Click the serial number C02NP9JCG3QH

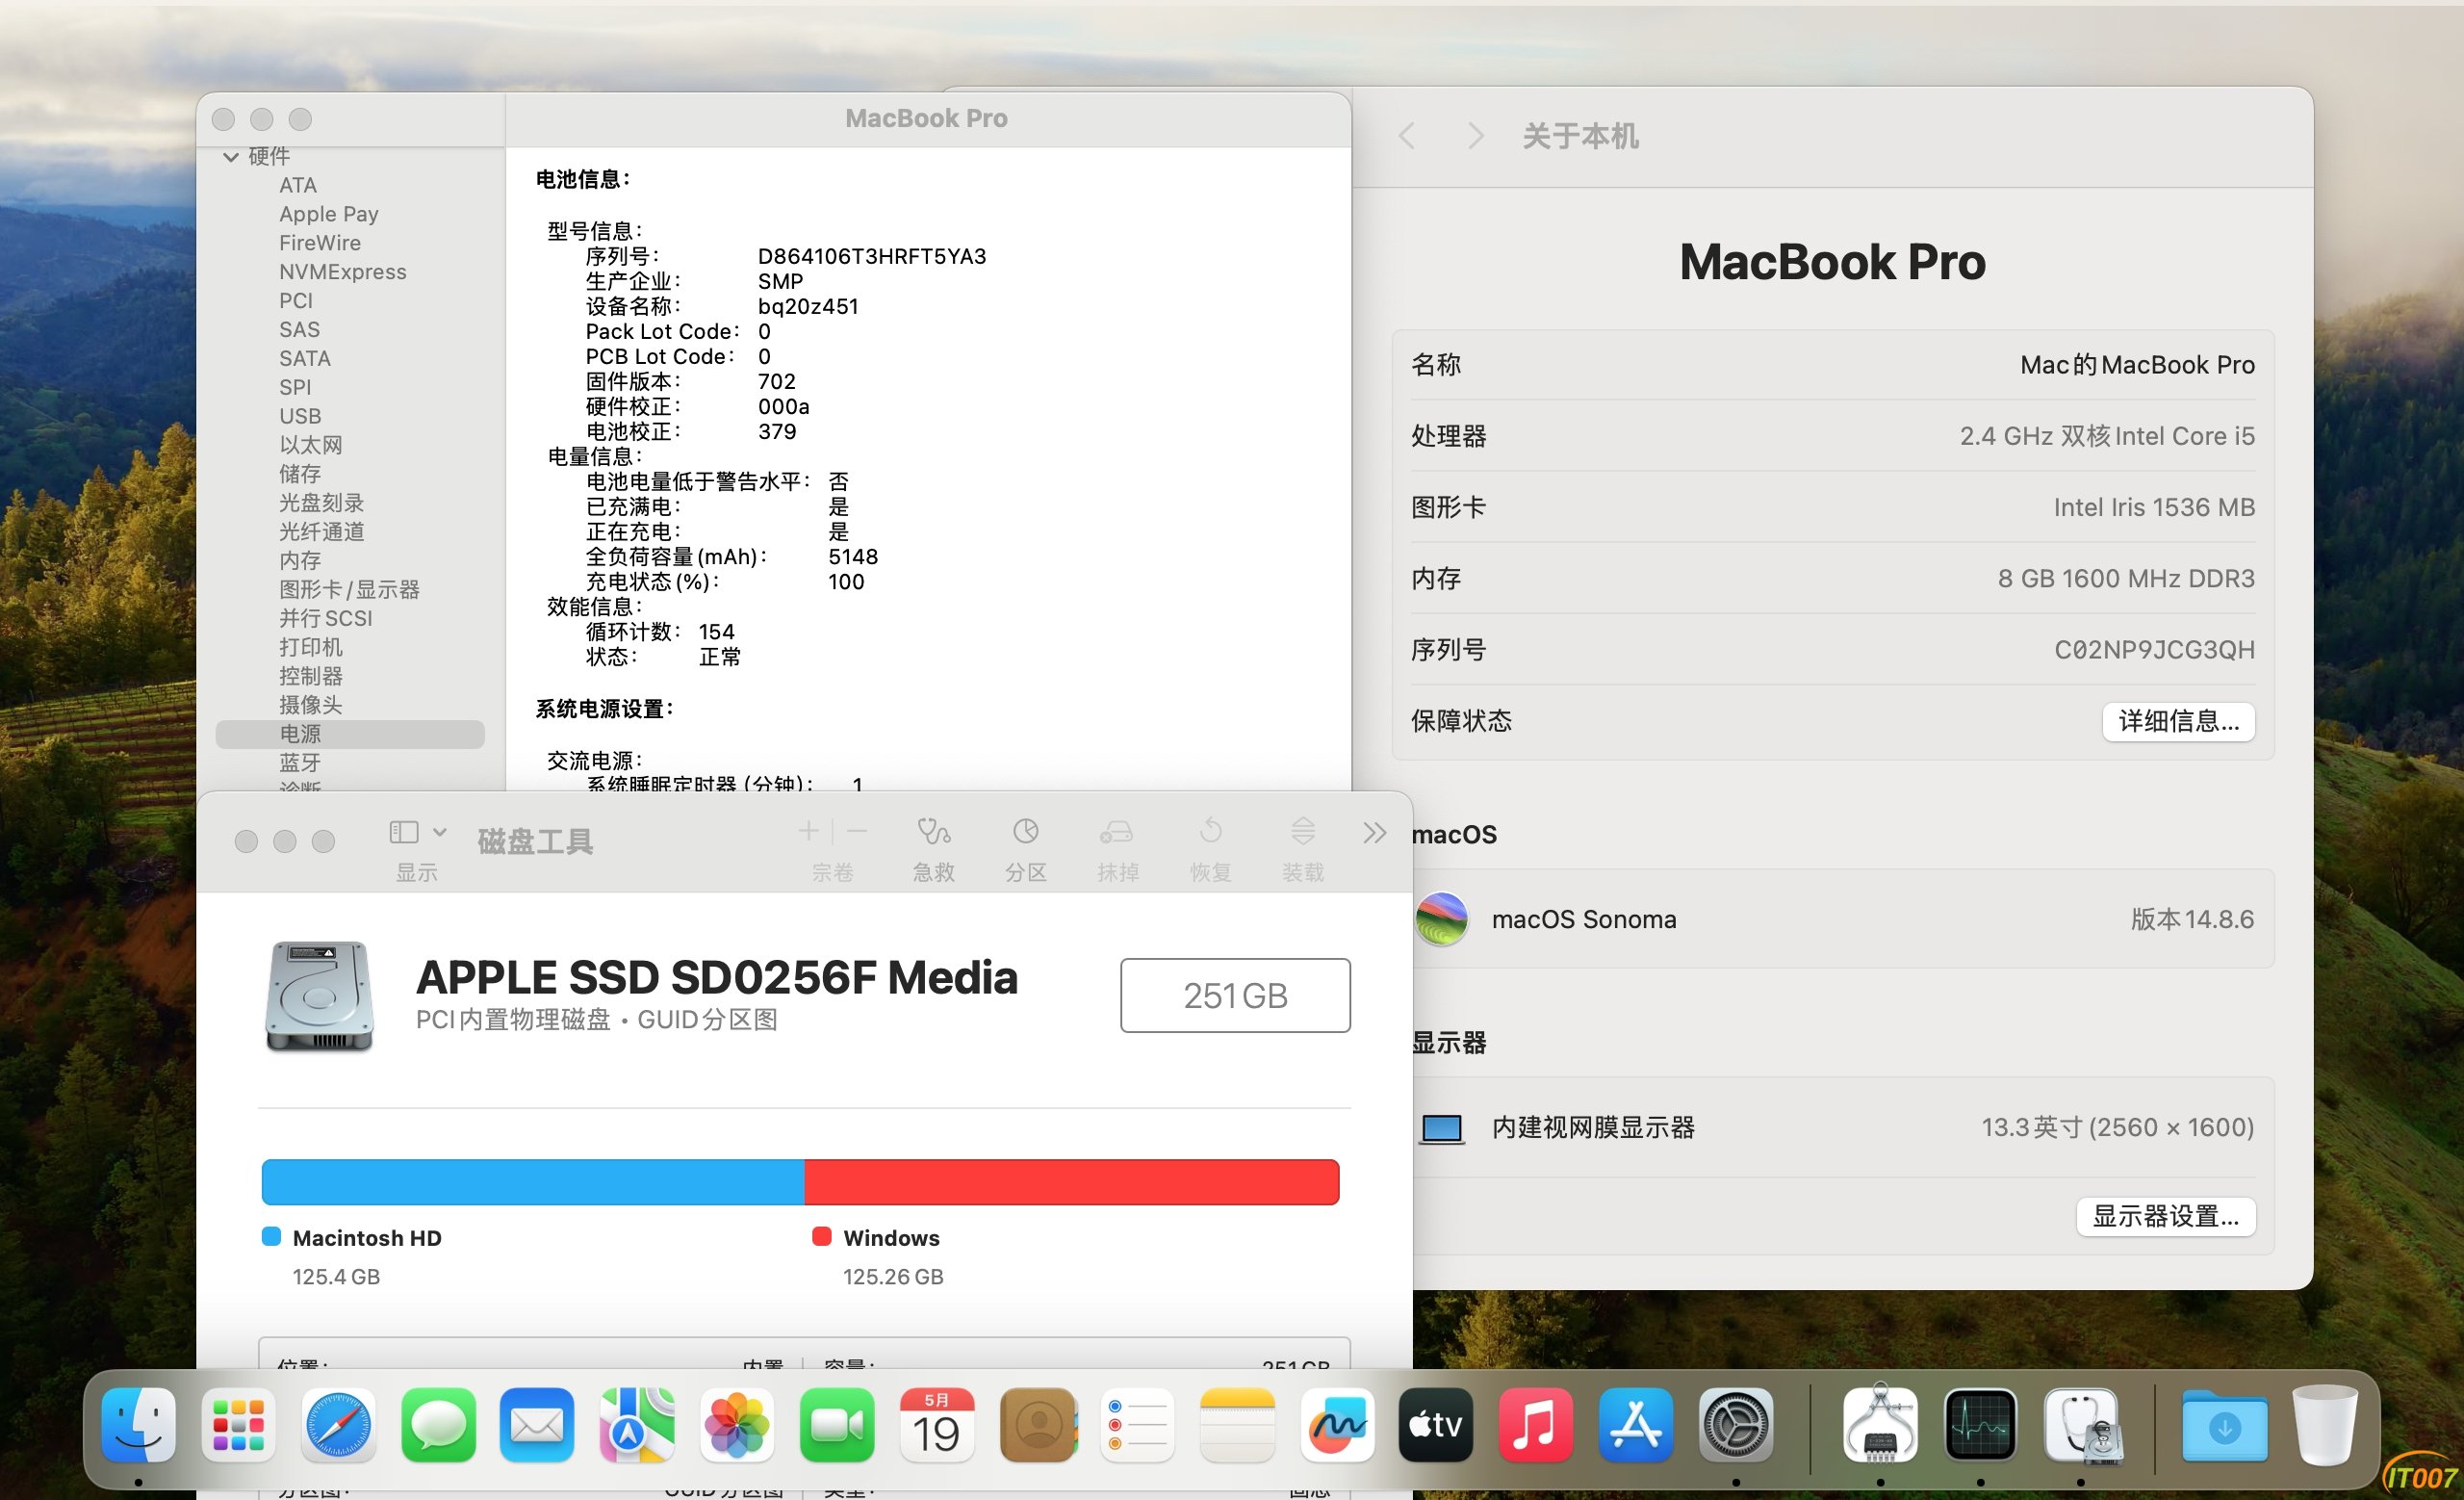point(2154,650)
